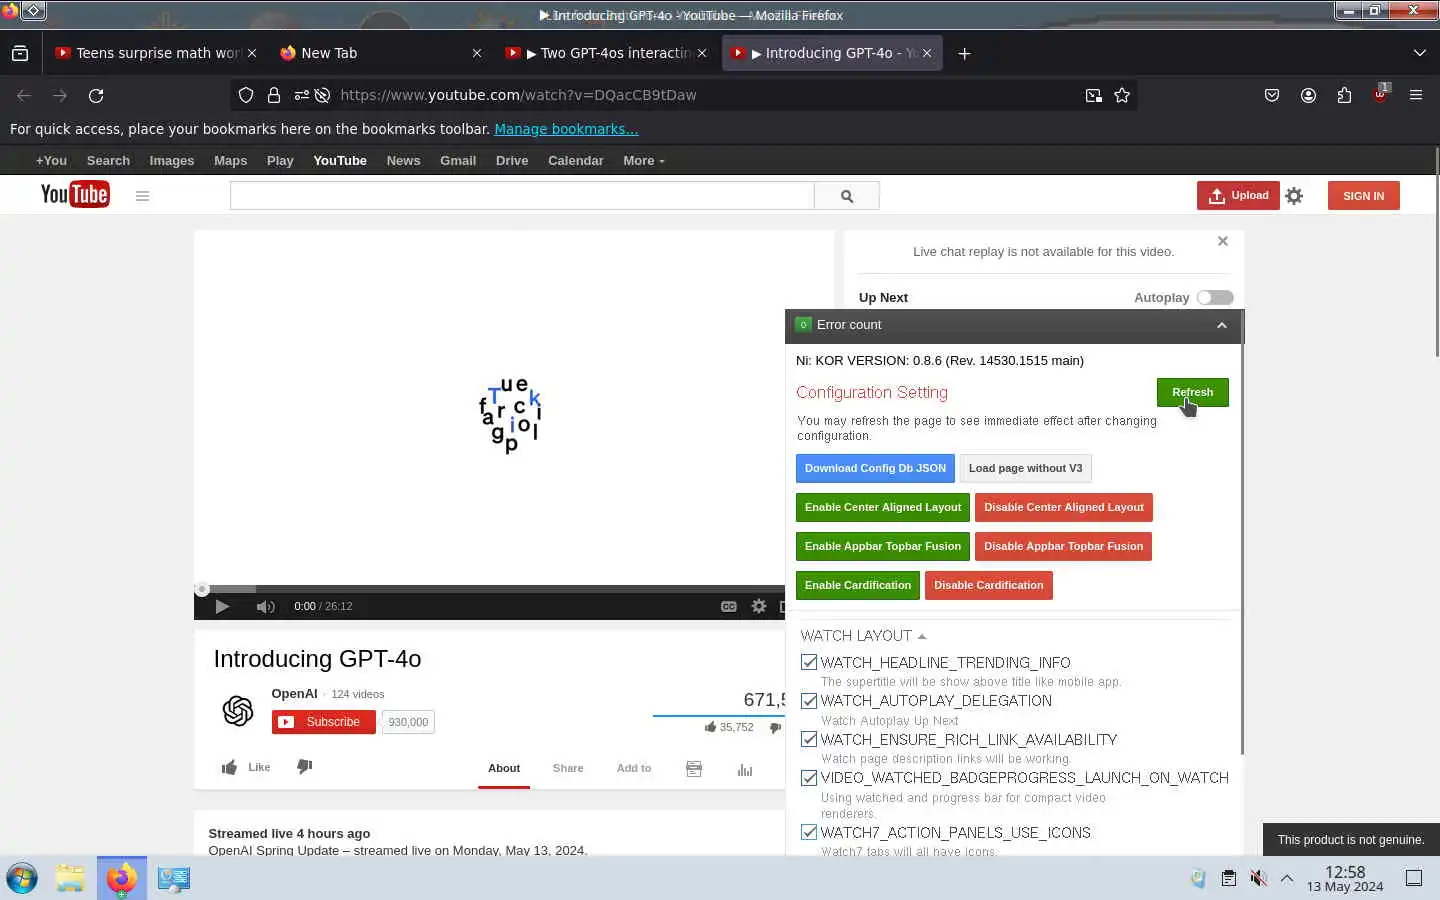1440x900 pixels.
Task: Open YouTube settings gear icon
Action: pos(1294,196)
